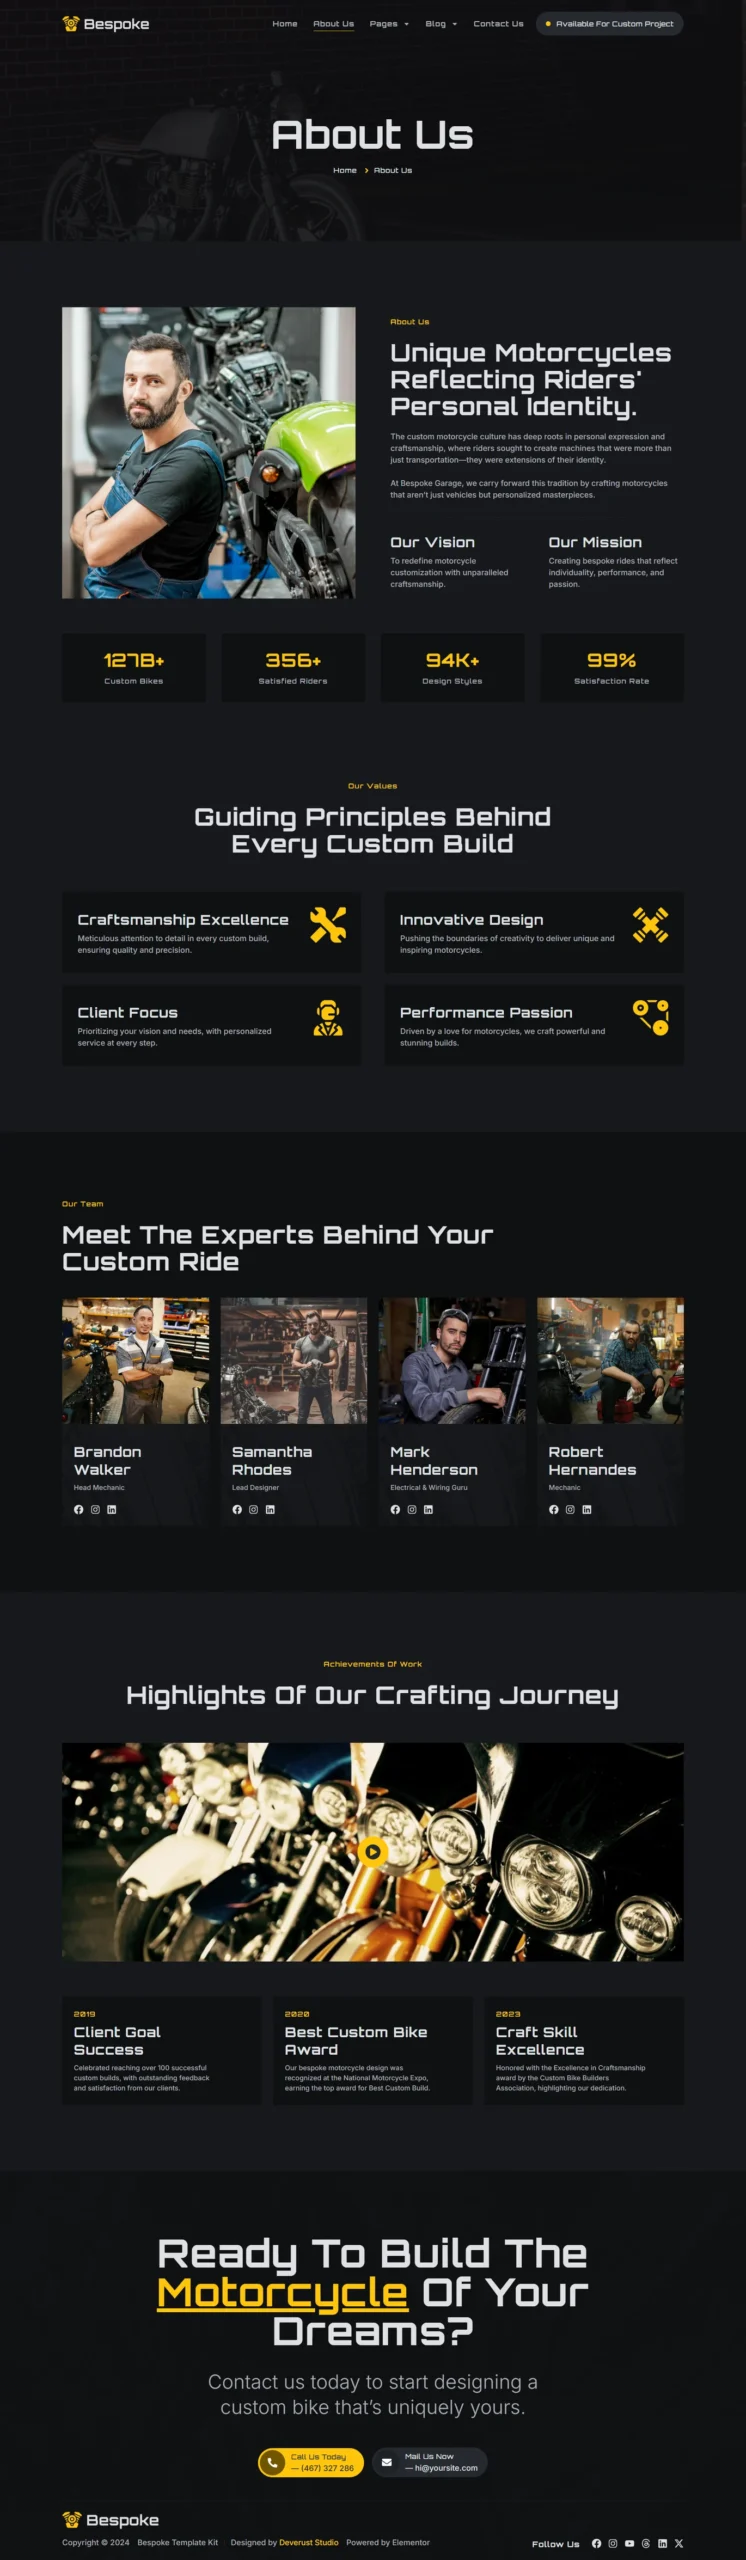Viewport: 746px width, 2560px height.
Task: Follow the Home breadcrumb link
Action: (345, 170)
